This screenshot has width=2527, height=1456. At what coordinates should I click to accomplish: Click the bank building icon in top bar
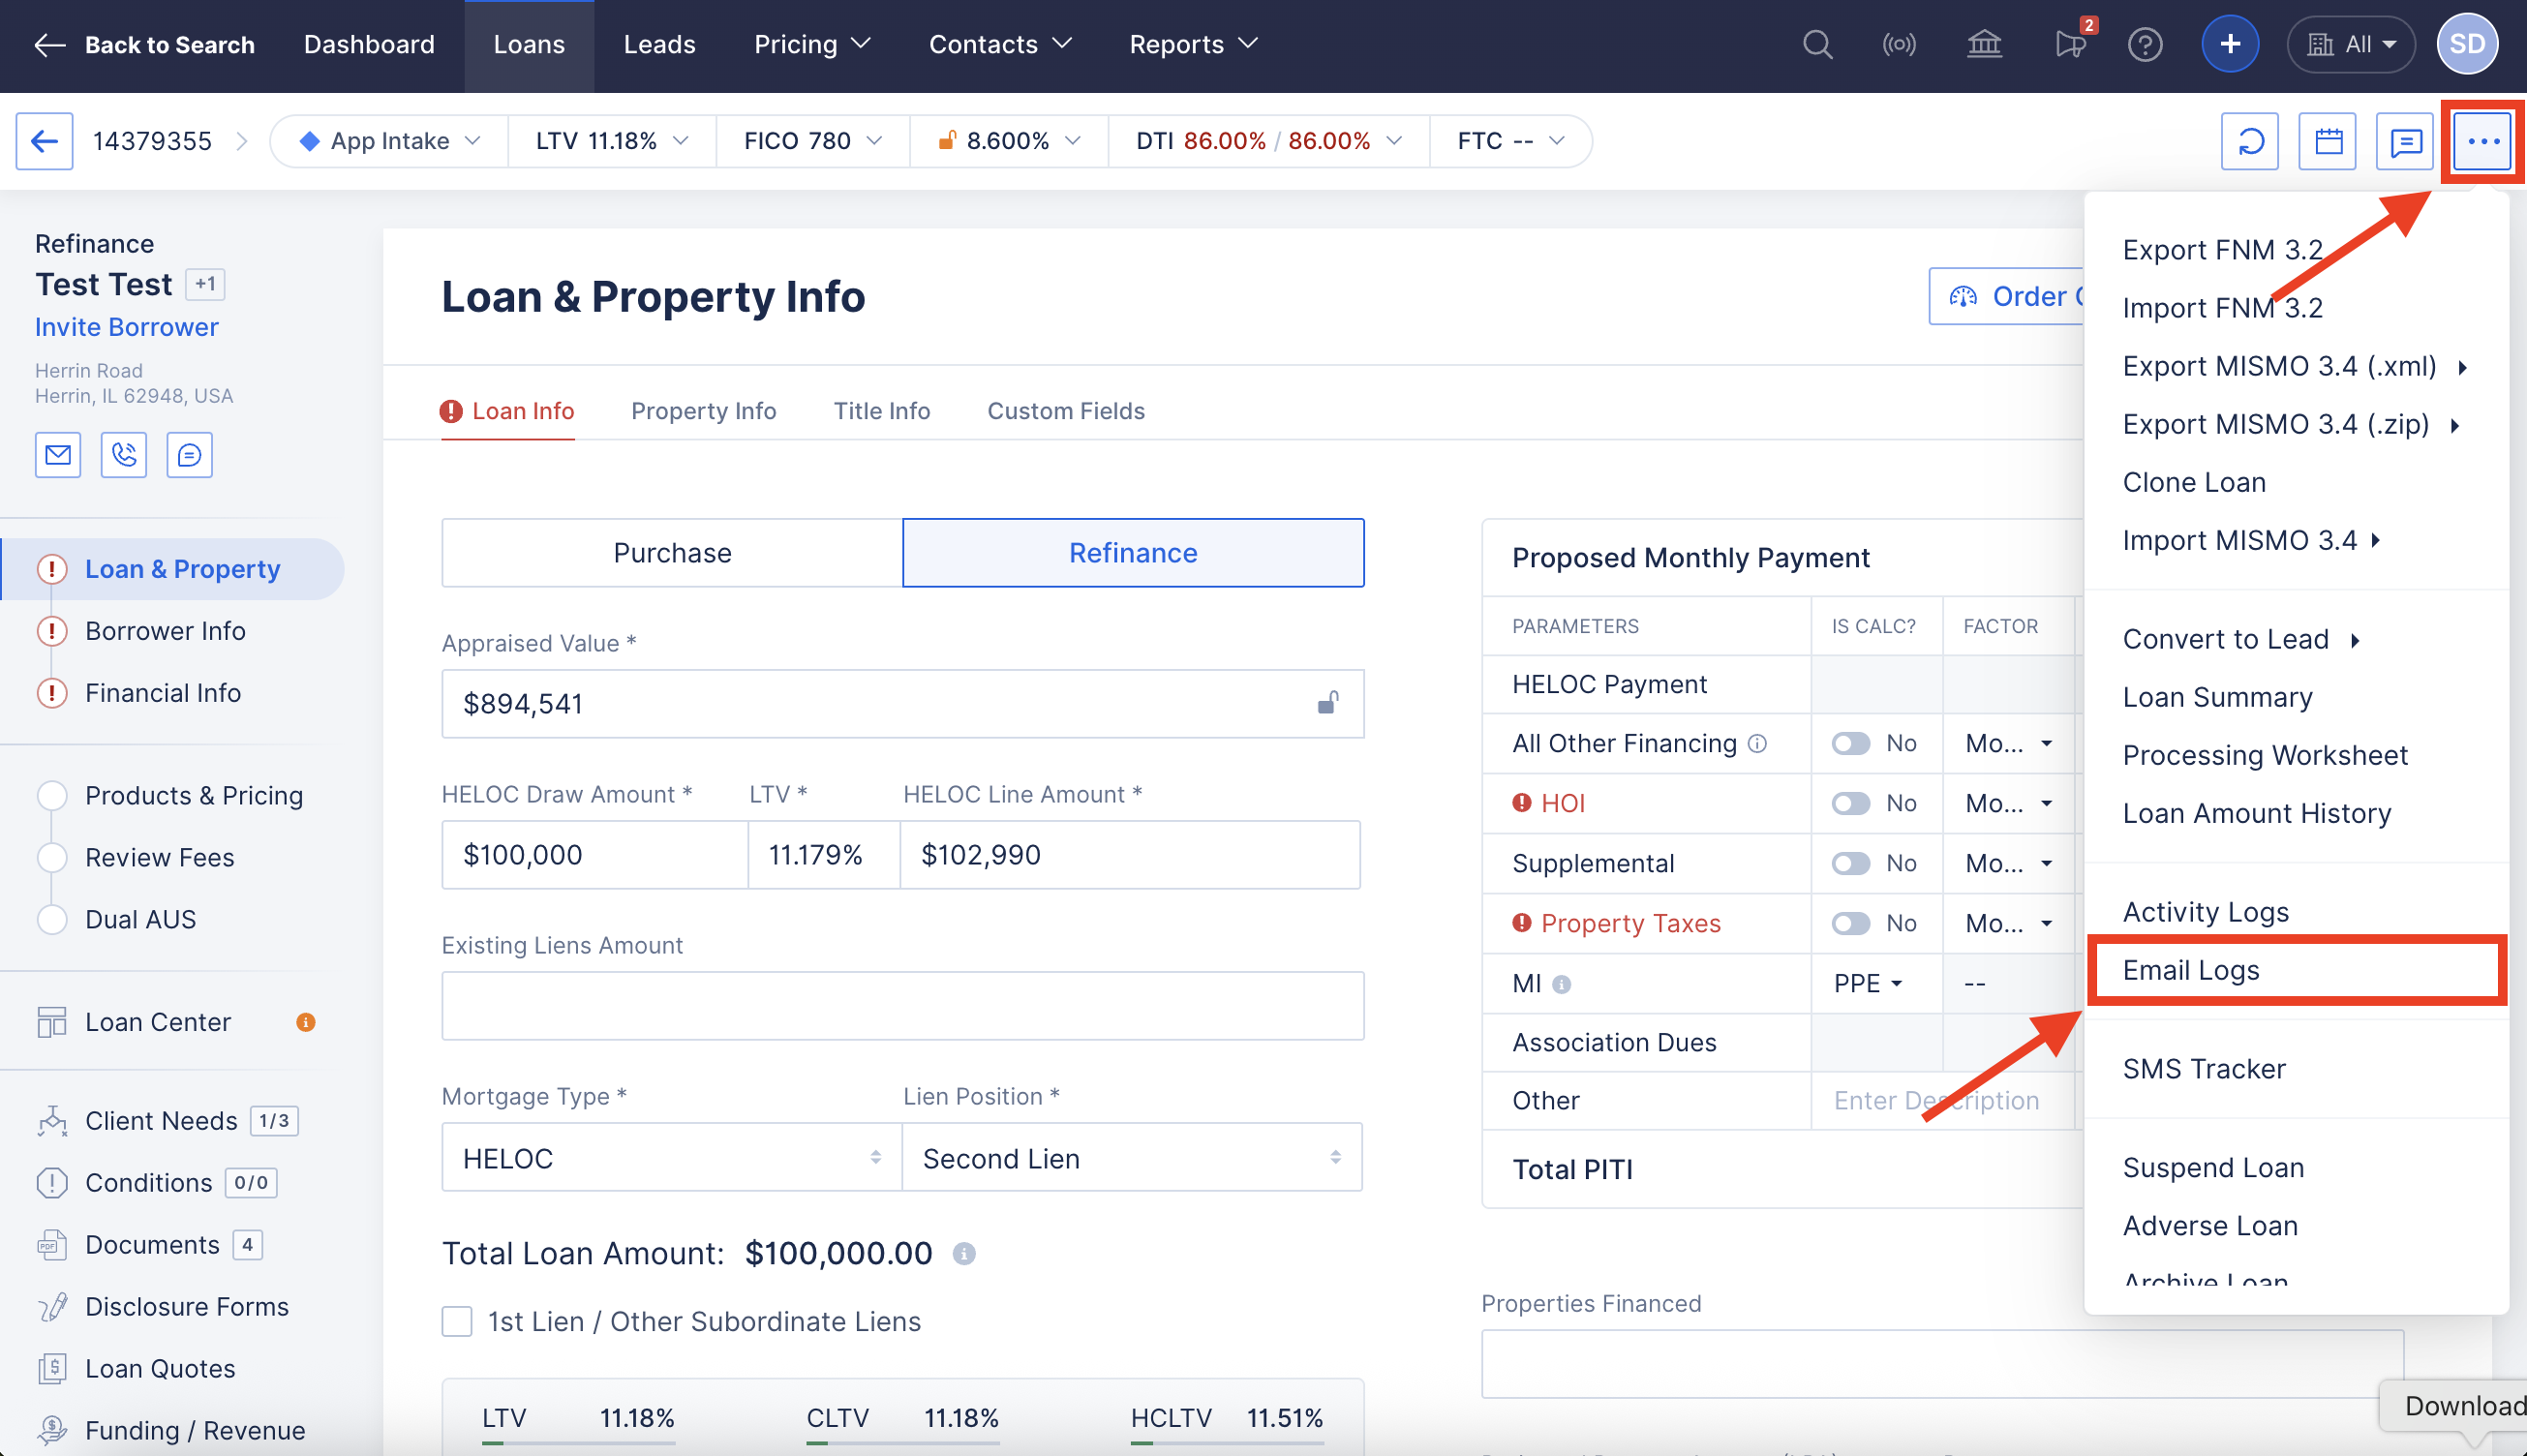(1984, 45)
